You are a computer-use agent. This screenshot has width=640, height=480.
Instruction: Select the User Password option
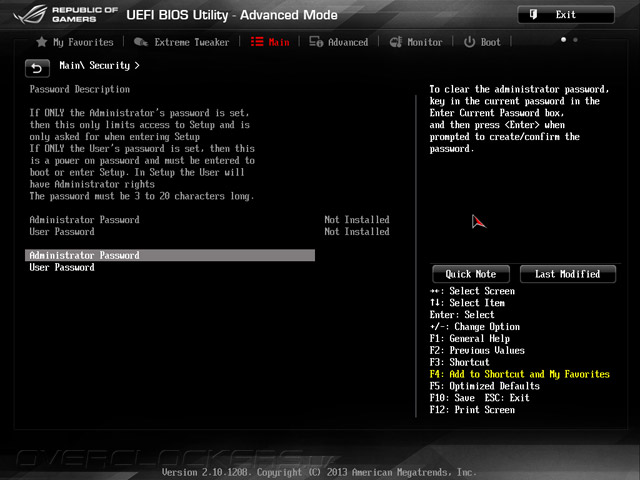tap(62, 268)
